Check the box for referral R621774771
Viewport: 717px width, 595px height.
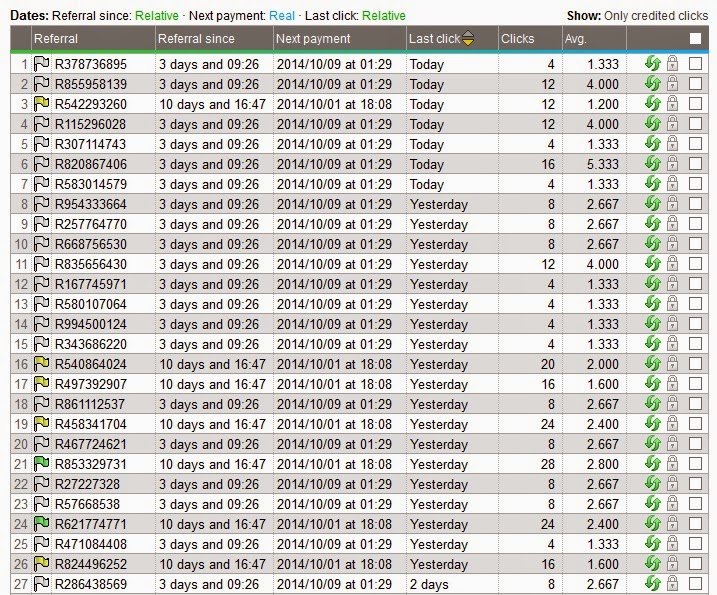[695, 523]
